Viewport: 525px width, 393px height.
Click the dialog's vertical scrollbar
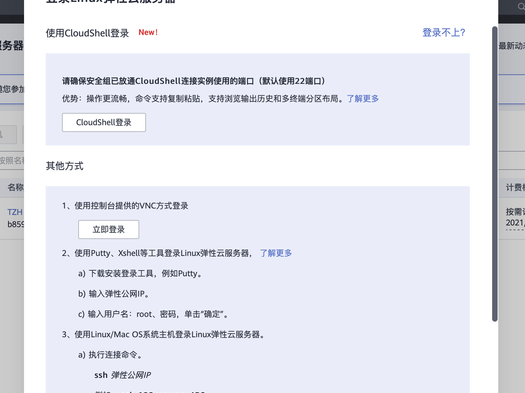pyautogui.click(x=495, y=174)
